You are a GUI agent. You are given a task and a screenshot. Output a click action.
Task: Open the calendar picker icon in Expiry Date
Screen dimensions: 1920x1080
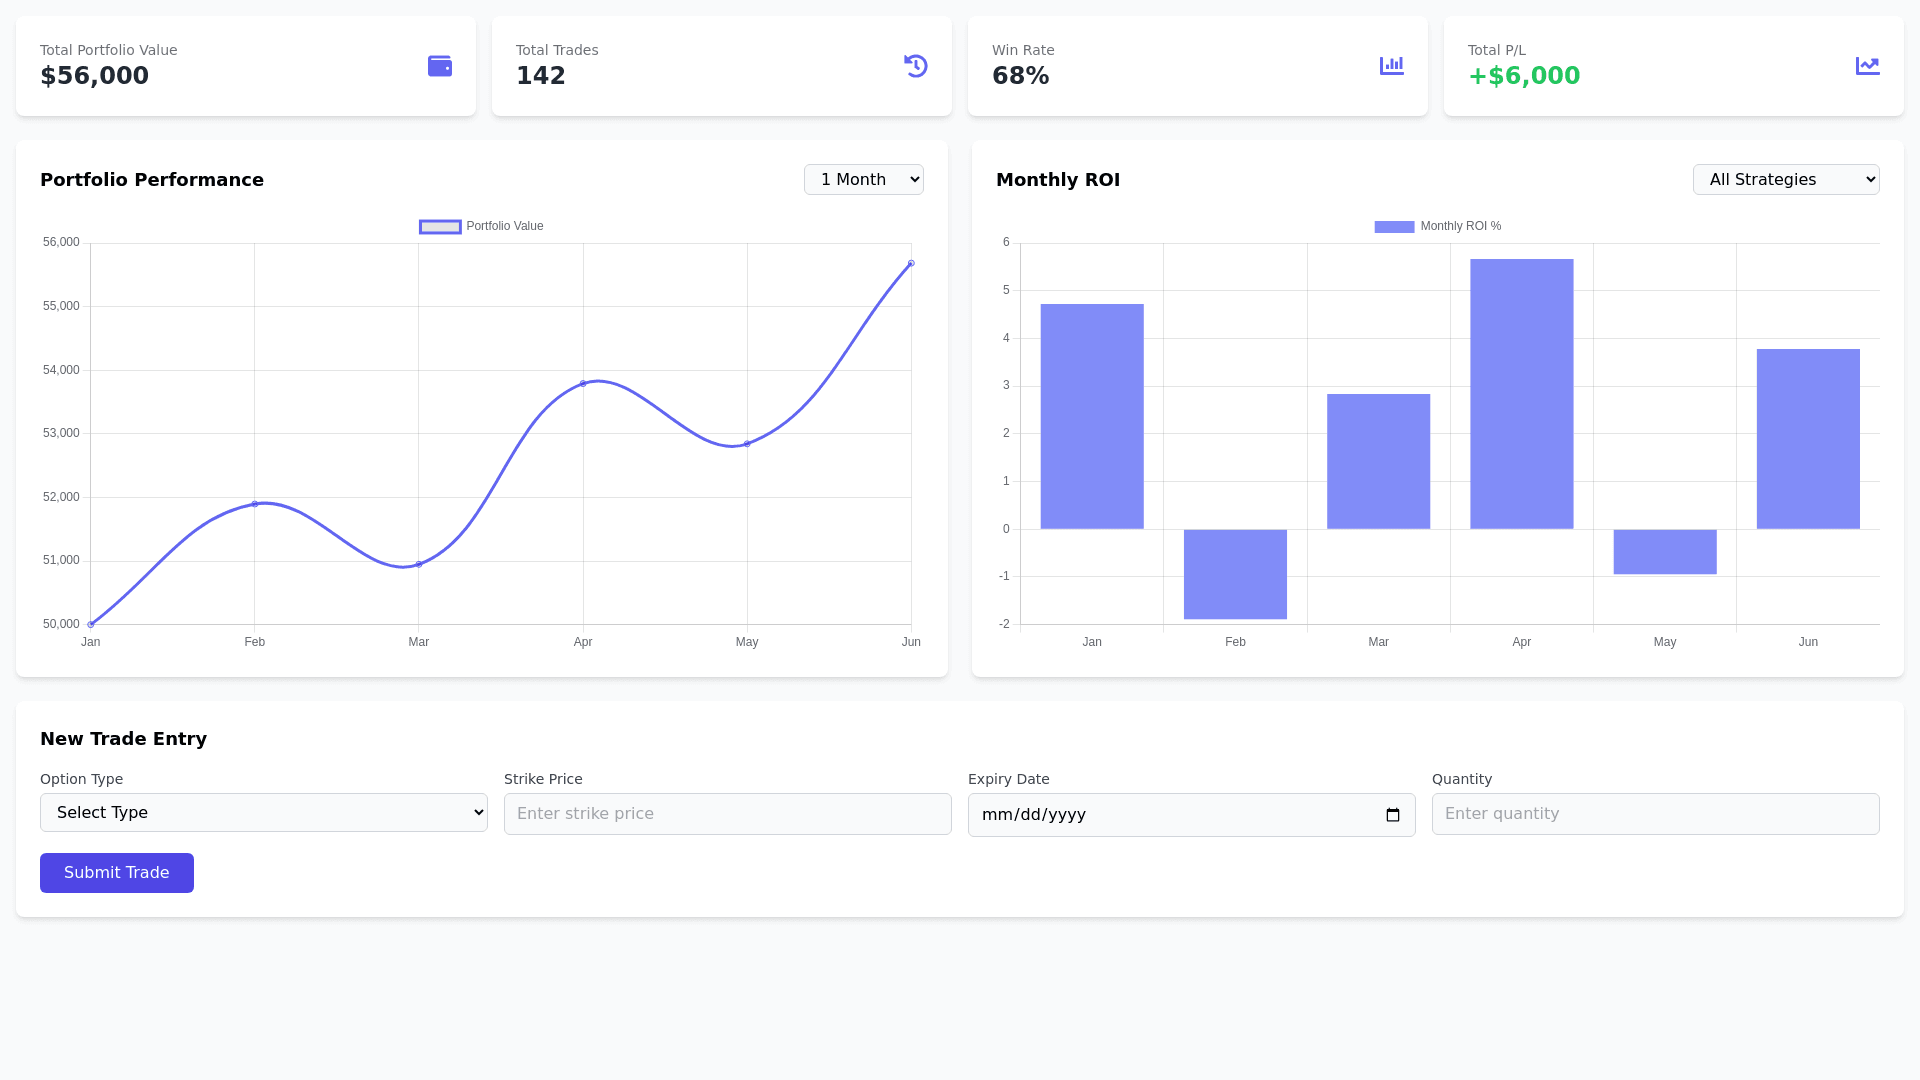pos(1393,815)
